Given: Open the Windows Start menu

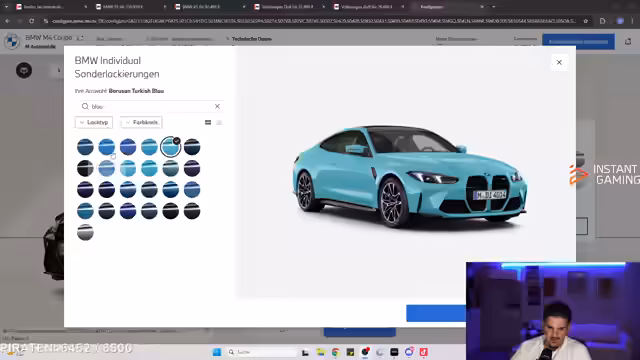Looking at the screenshot, I should click(x=217, y=352).
